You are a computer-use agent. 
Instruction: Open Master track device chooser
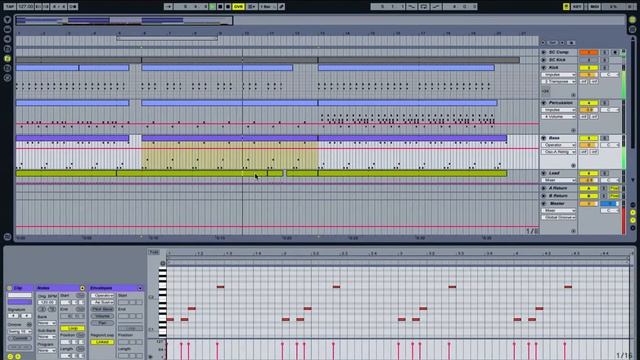pyautogui.click(x=558, y=211)
